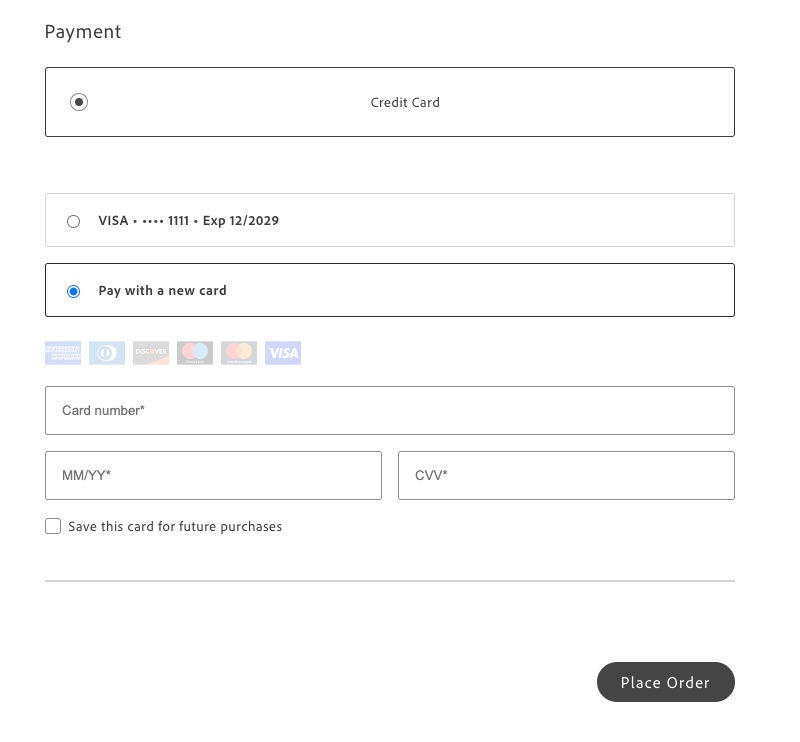Click the Card number input field

pyautogui.click(x=390, y=410)
